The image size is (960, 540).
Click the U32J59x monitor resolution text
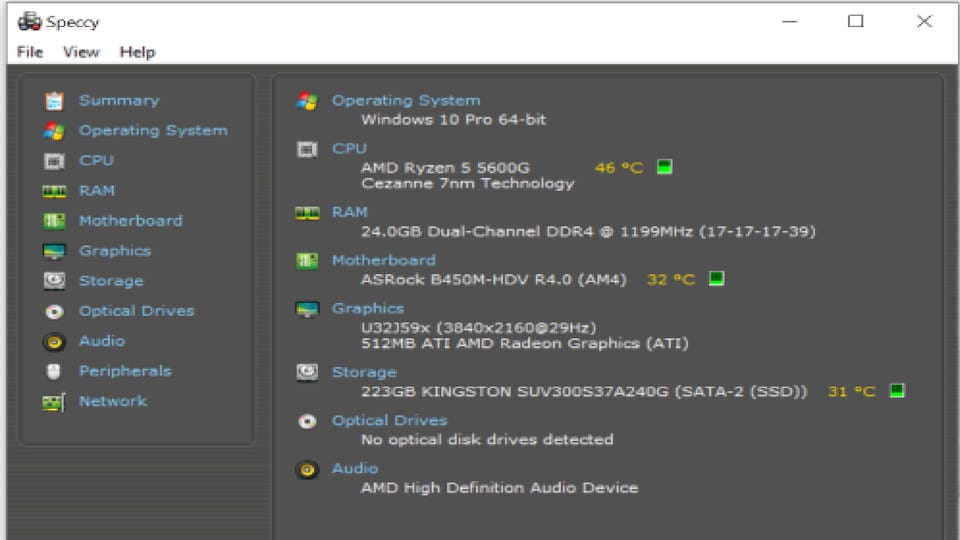click(x=478, y=328)
